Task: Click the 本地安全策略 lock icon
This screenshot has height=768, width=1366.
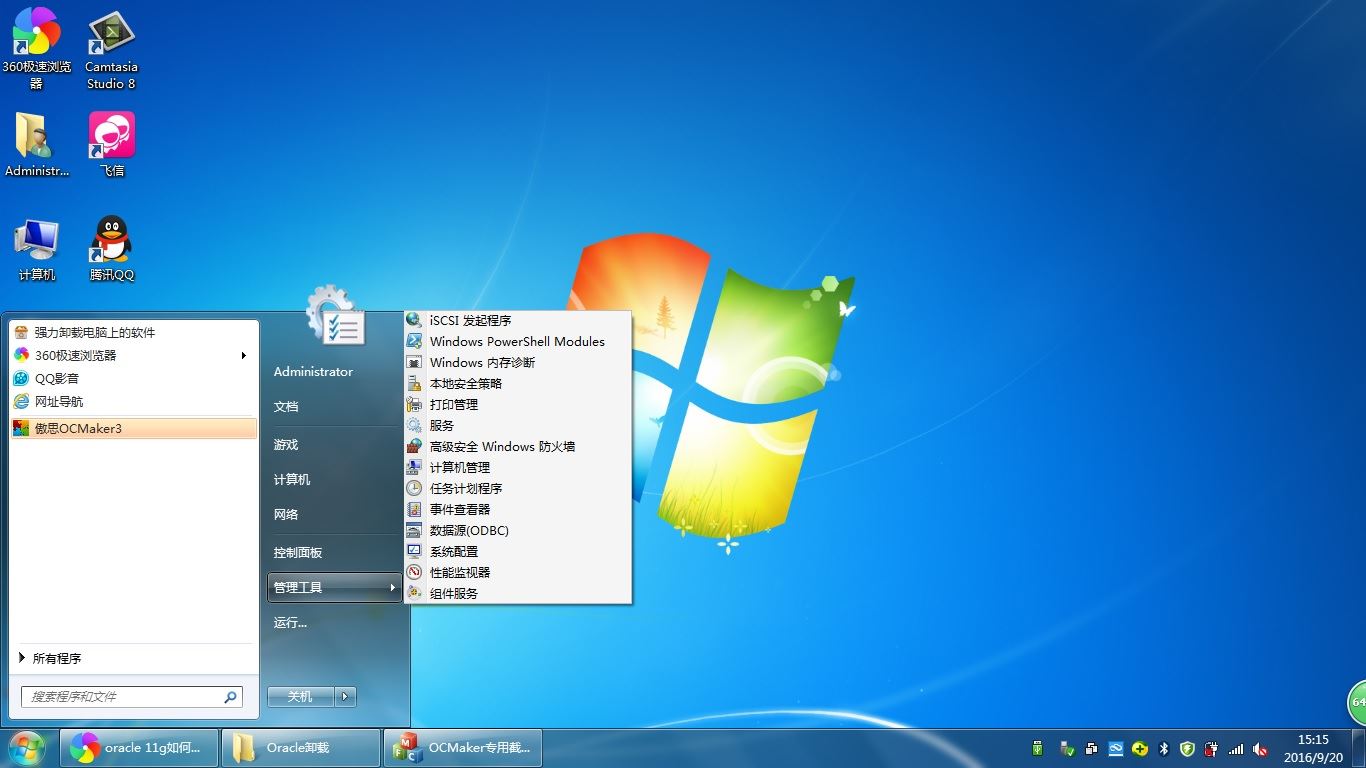Action: (413, 383)
